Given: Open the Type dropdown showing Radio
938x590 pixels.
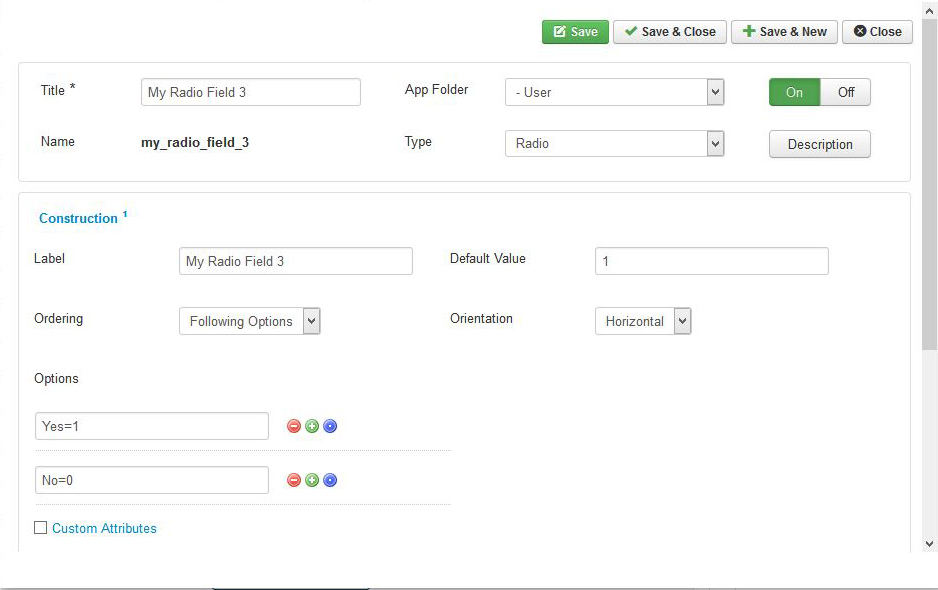Looking at the screenshot, I should (614, 144).
